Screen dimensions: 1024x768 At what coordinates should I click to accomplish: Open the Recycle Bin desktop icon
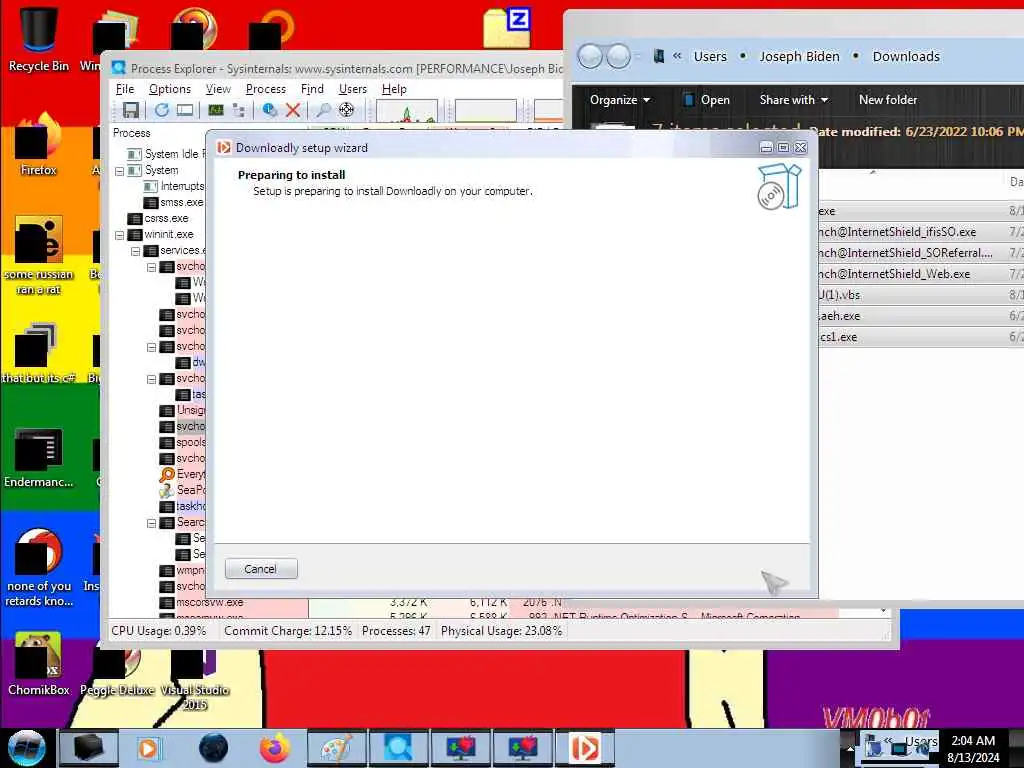click(x=39, y=39)
